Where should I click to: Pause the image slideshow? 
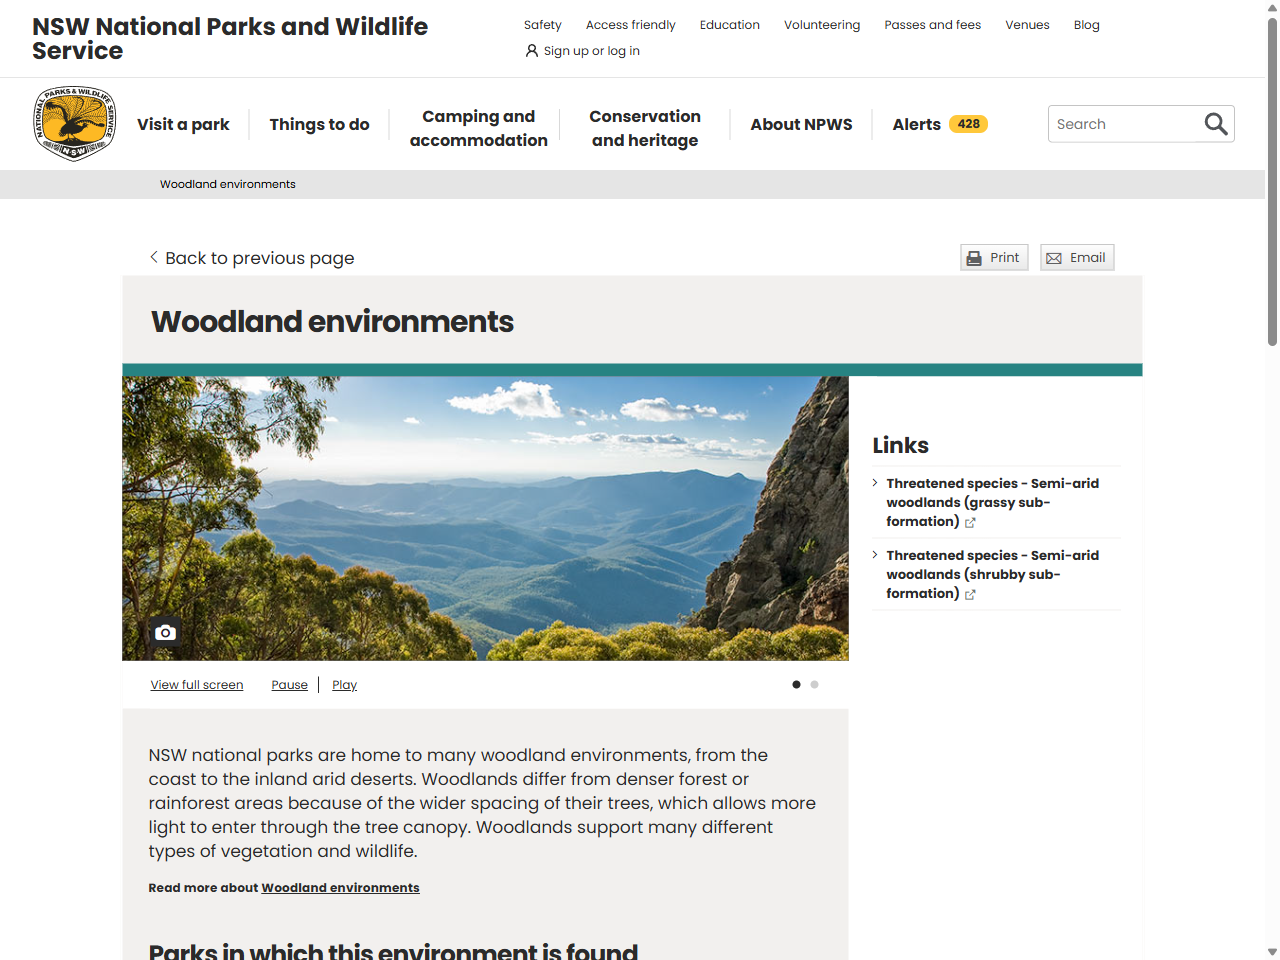pyautogui.click(x=289, y=684)
